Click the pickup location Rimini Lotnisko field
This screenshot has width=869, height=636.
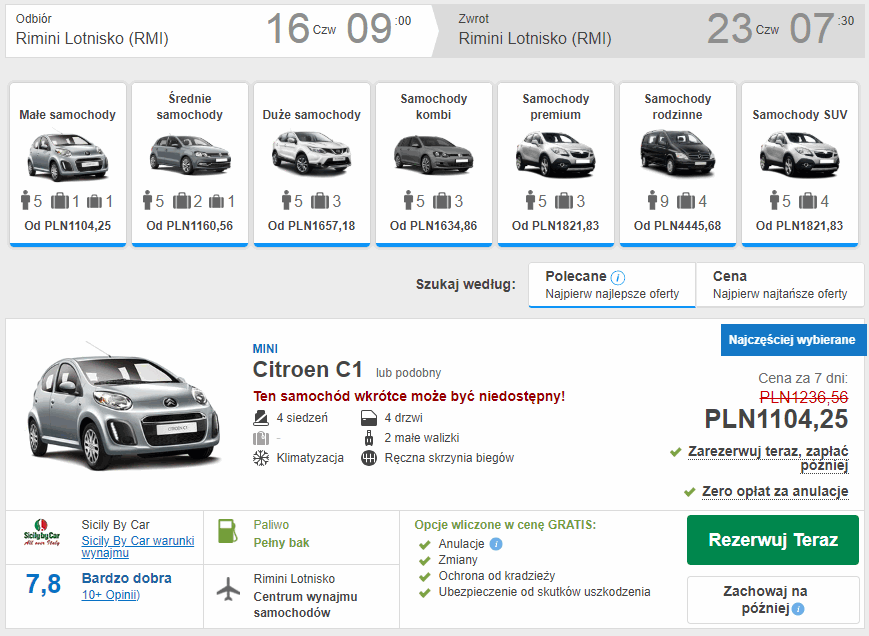pos(93,39)
